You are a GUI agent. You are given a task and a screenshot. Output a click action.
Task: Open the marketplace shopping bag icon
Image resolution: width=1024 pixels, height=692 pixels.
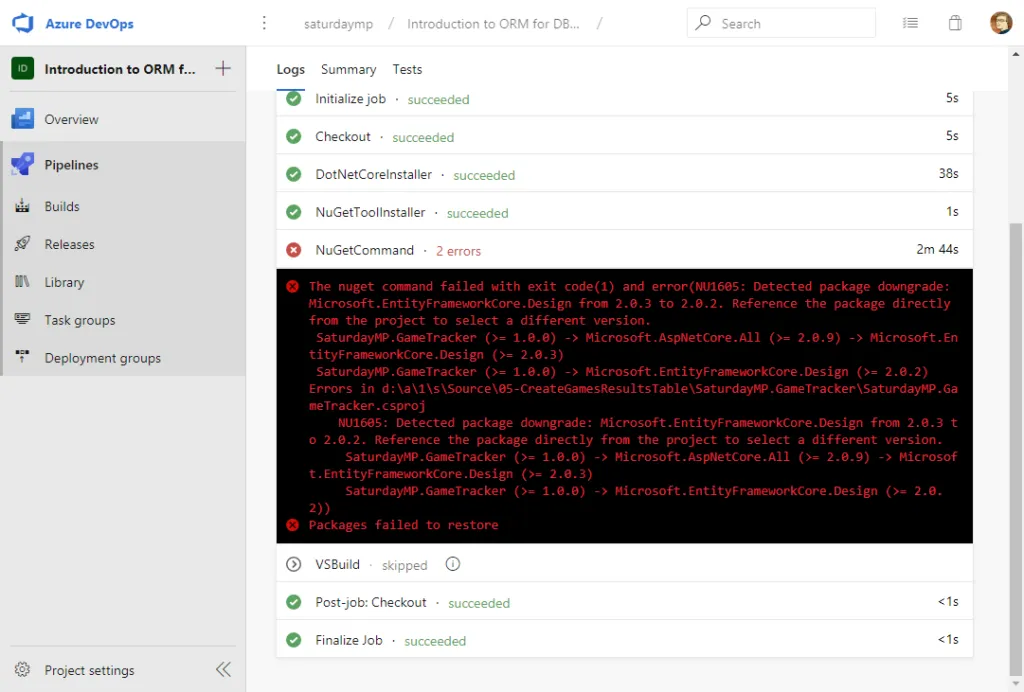955,23
